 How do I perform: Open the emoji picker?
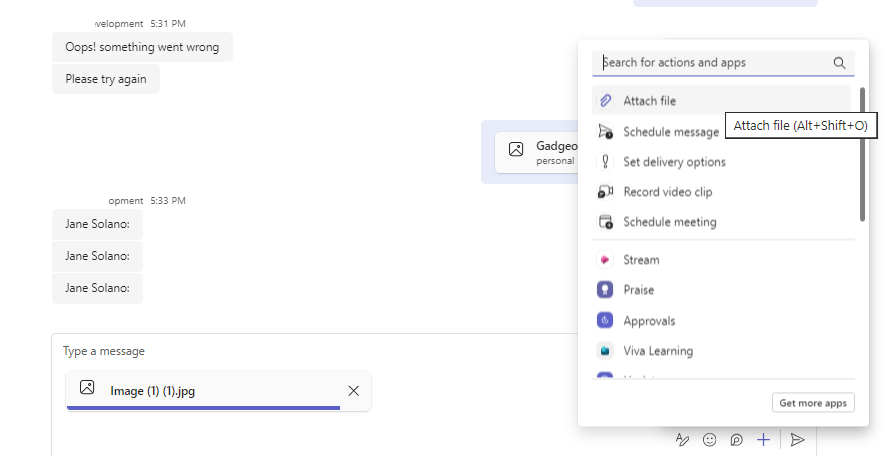pos(709,440)
